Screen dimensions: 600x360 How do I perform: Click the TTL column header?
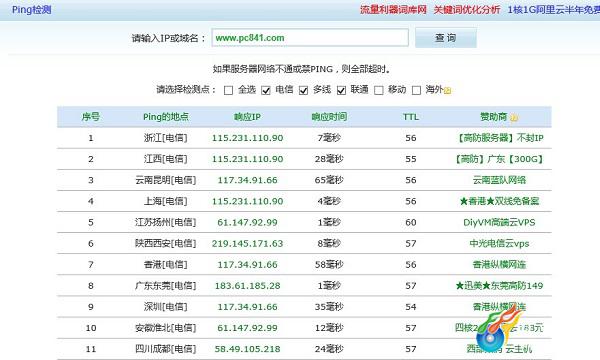click(411, 117)
